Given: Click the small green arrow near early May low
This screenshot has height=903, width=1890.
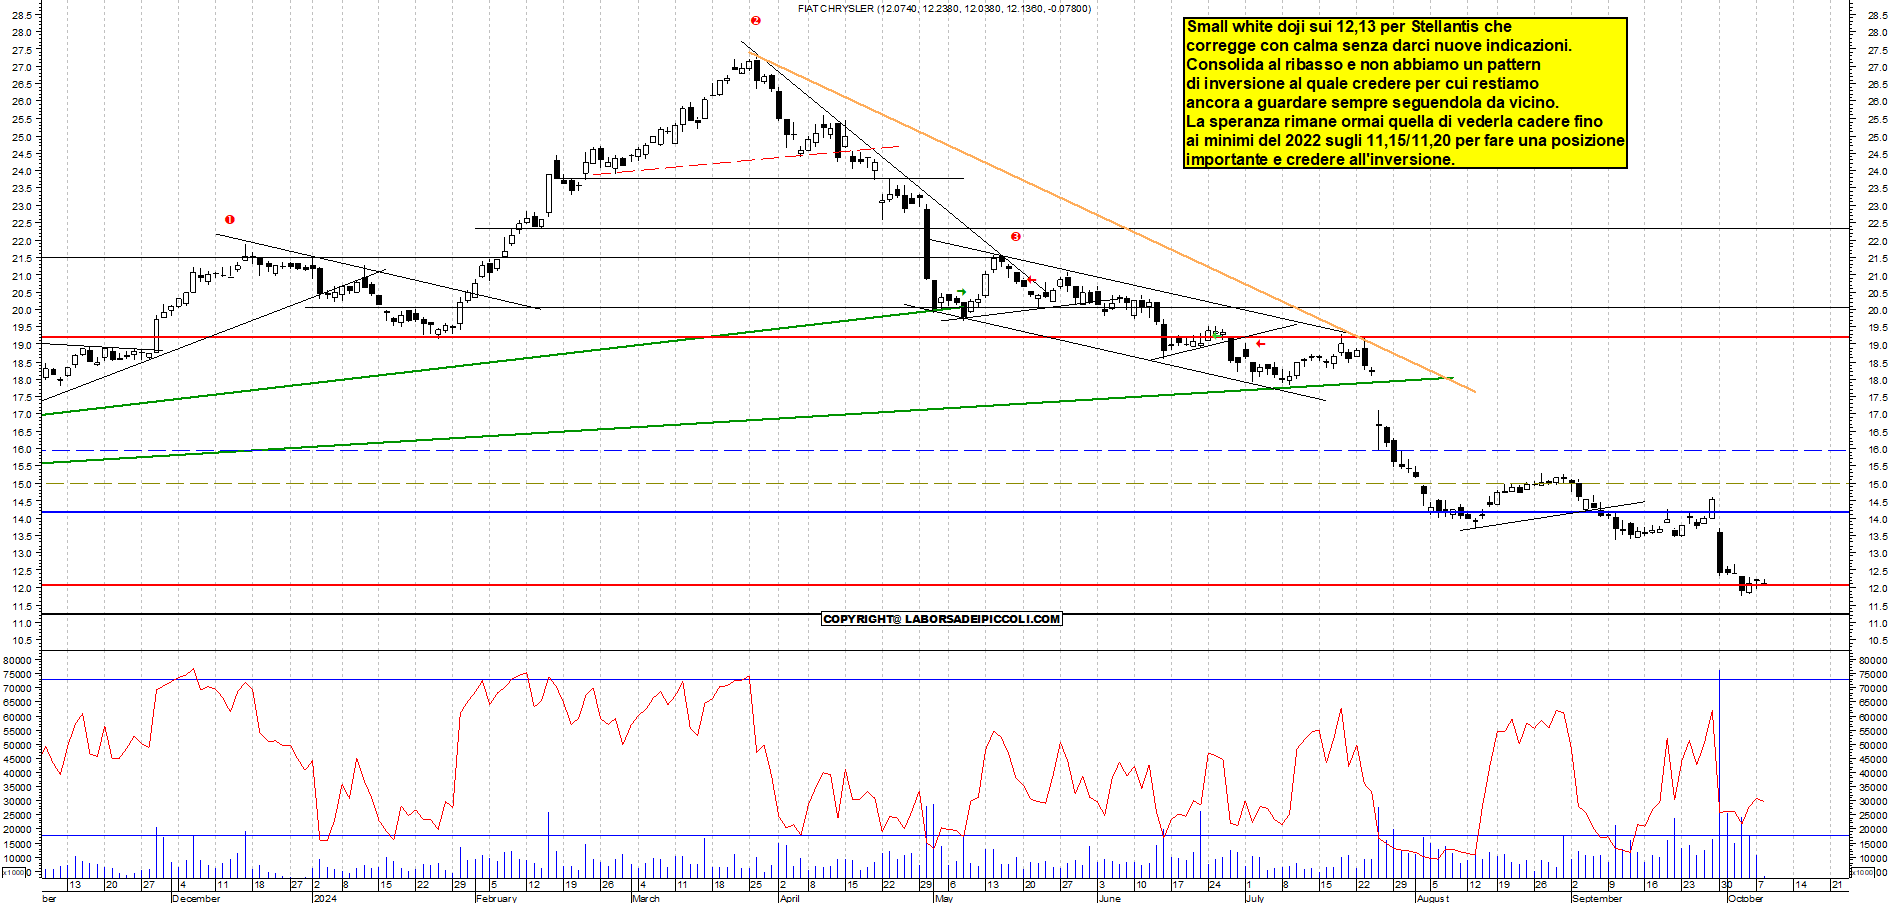Looking at the screenshot, I should [962, 292].
